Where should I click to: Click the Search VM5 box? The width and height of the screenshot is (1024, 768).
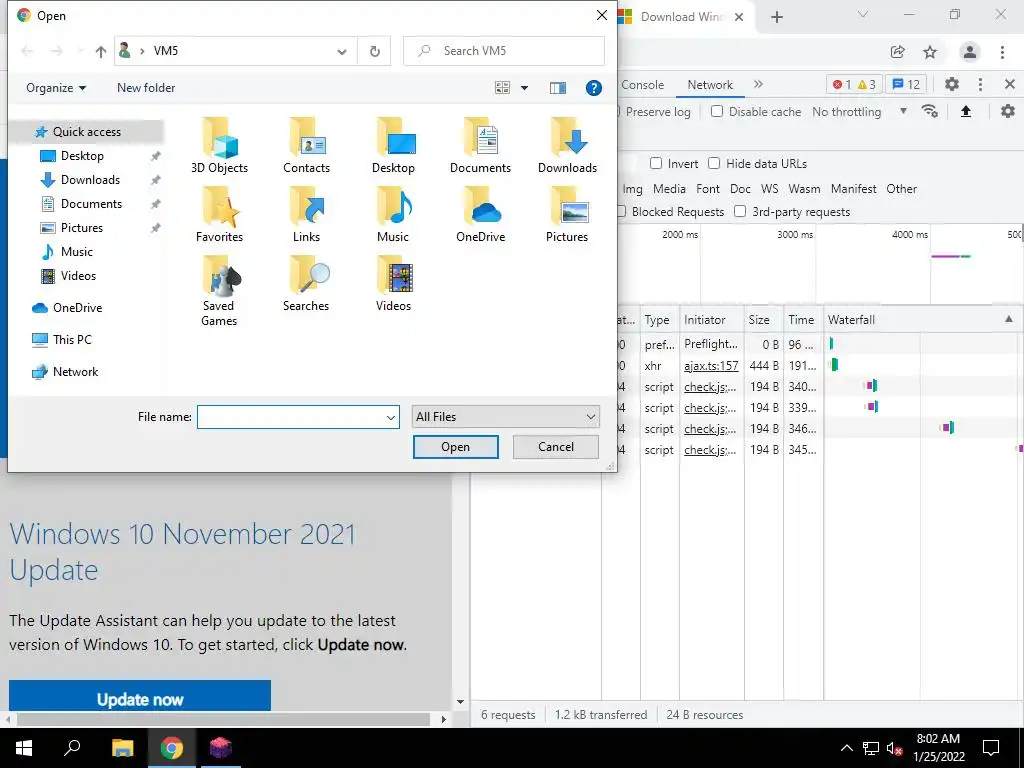click(x=504, y=51)
